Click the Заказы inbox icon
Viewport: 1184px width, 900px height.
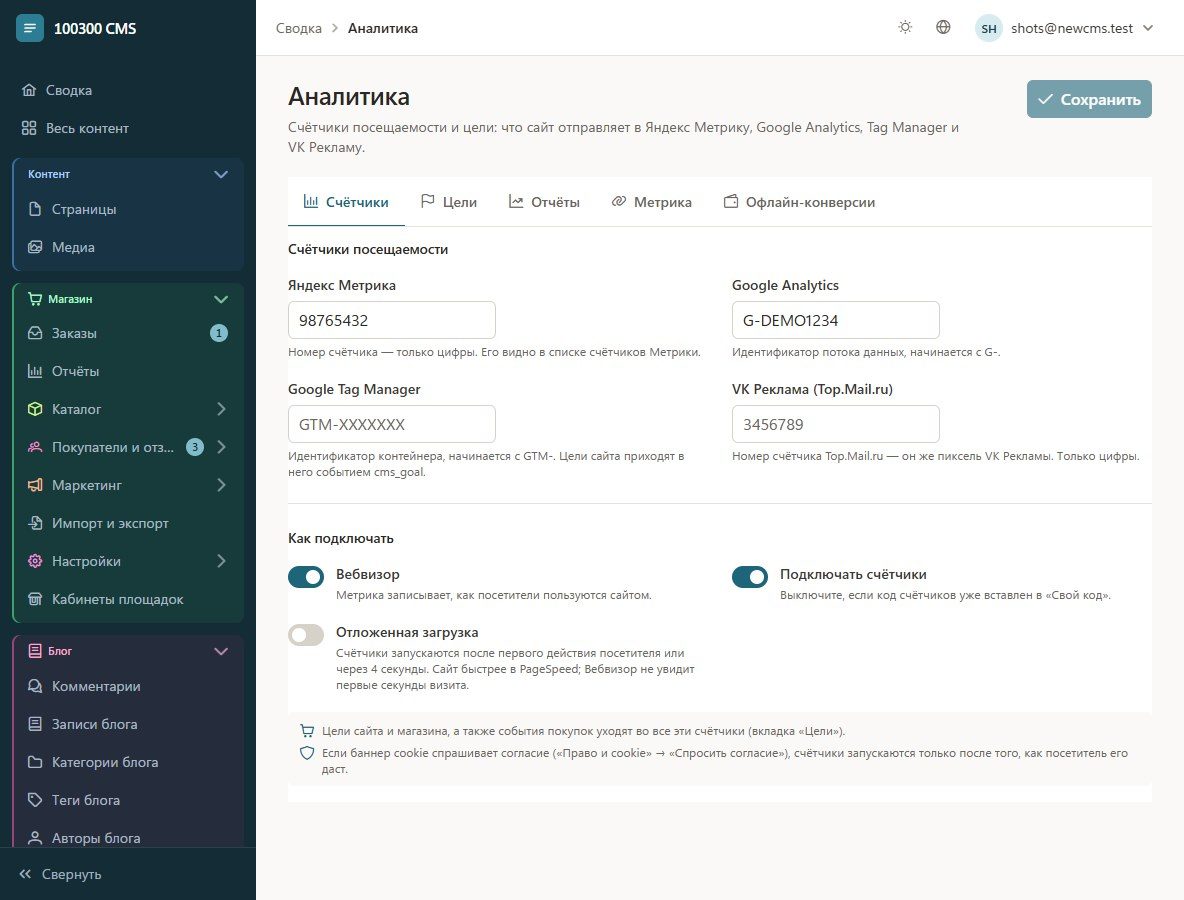pyautogui.click(x=35, y=333)
